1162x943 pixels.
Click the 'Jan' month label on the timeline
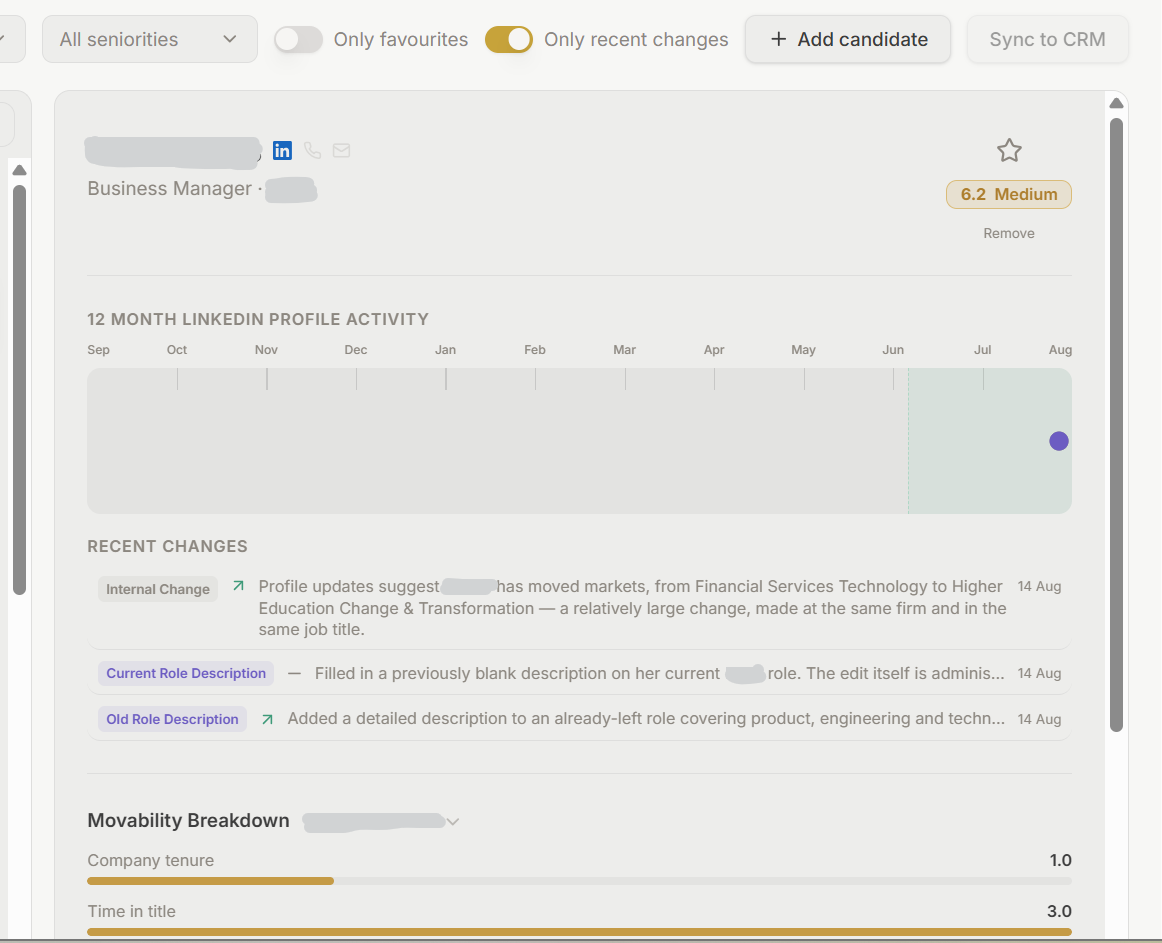click(x=445, y=350)
